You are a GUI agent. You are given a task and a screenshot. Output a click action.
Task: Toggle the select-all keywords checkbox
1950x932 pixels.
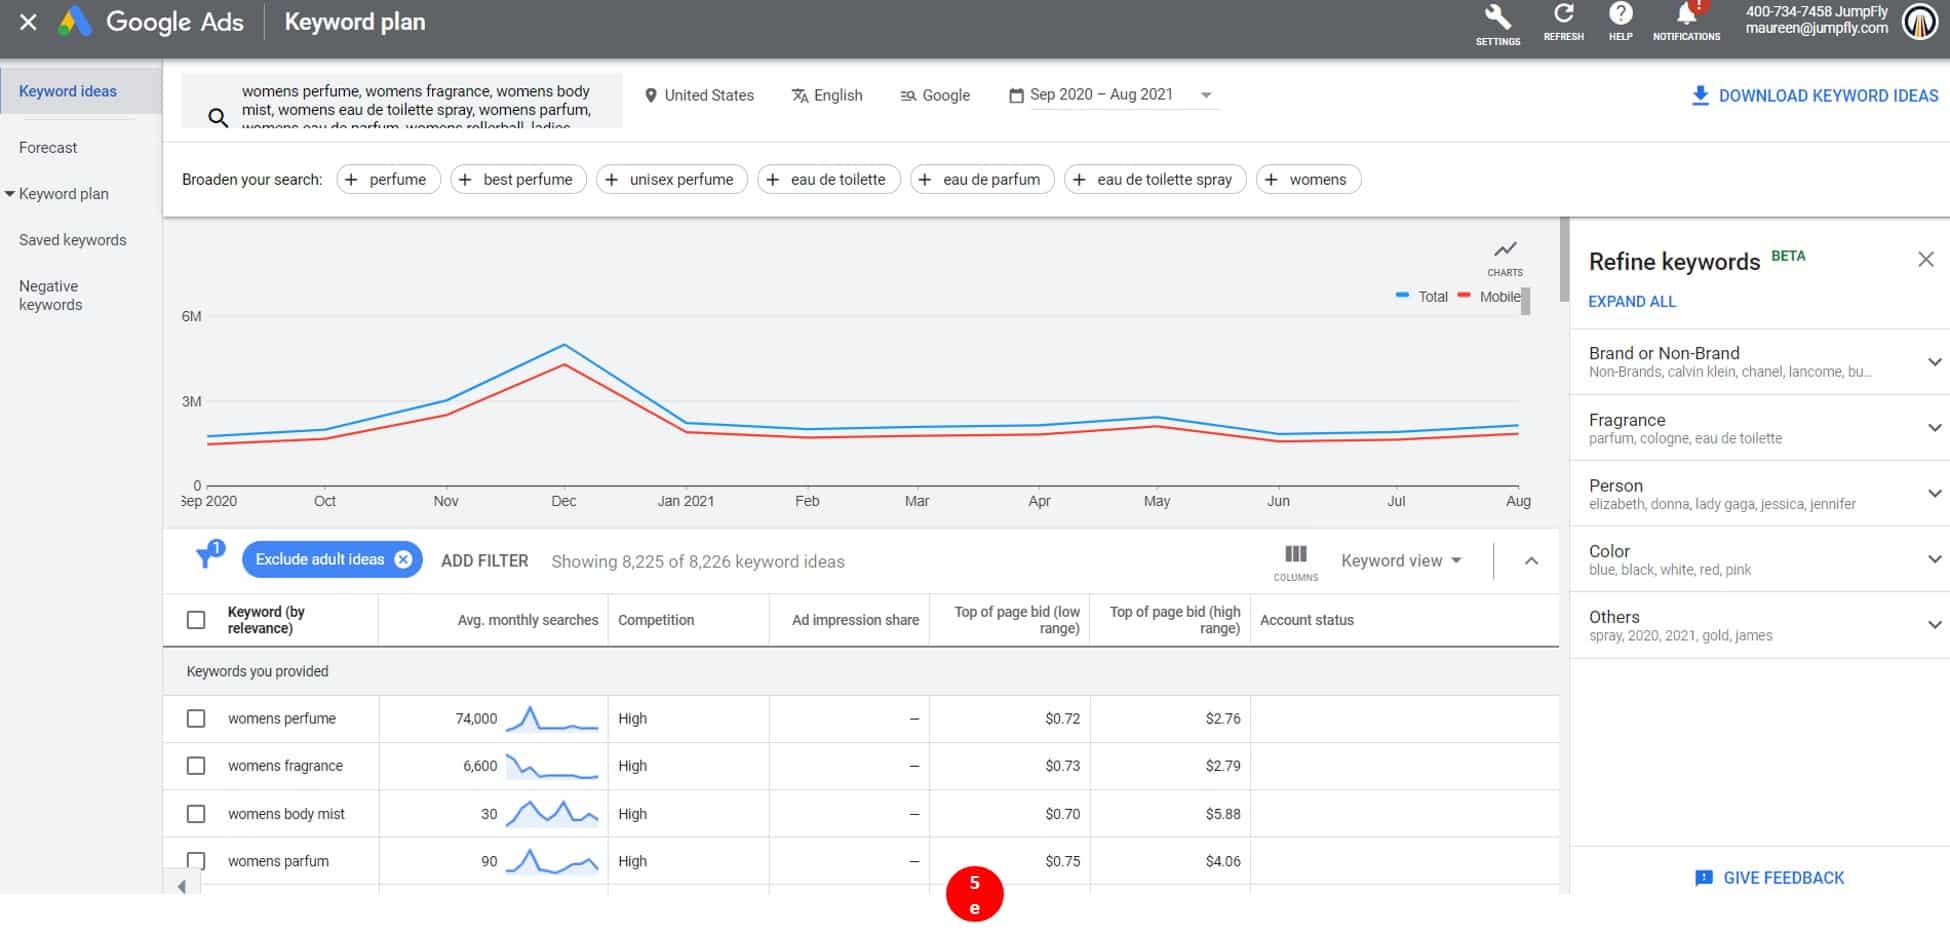196,620
